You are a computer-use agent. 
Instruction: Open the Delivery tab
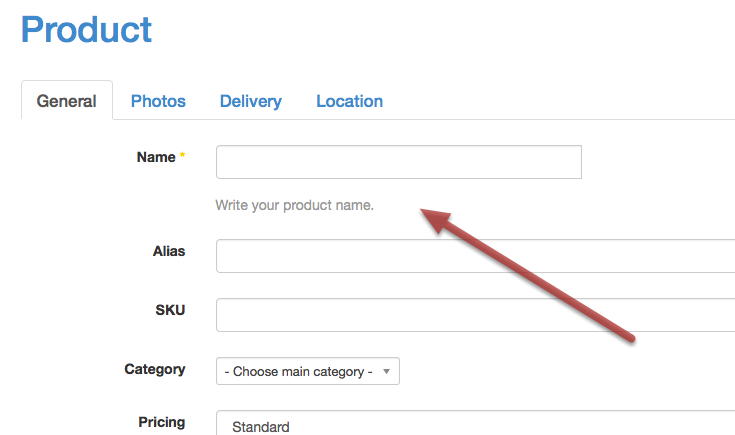coord(251,101)
